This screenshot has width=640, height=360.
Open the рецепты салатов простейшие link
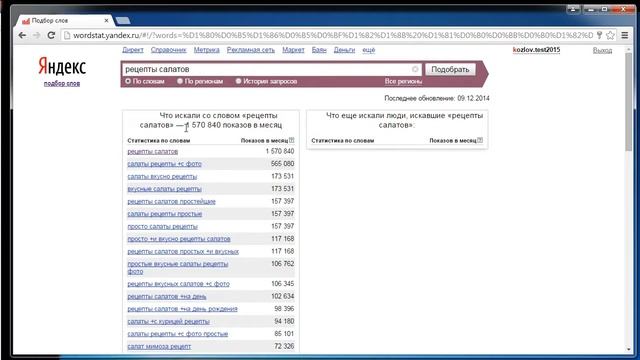point(171,201)
